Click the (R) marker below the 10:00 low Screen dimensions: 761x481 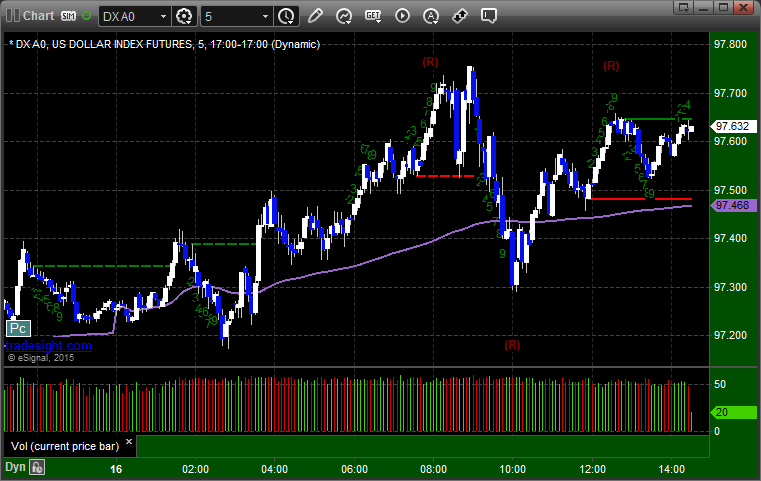point(513,345)
